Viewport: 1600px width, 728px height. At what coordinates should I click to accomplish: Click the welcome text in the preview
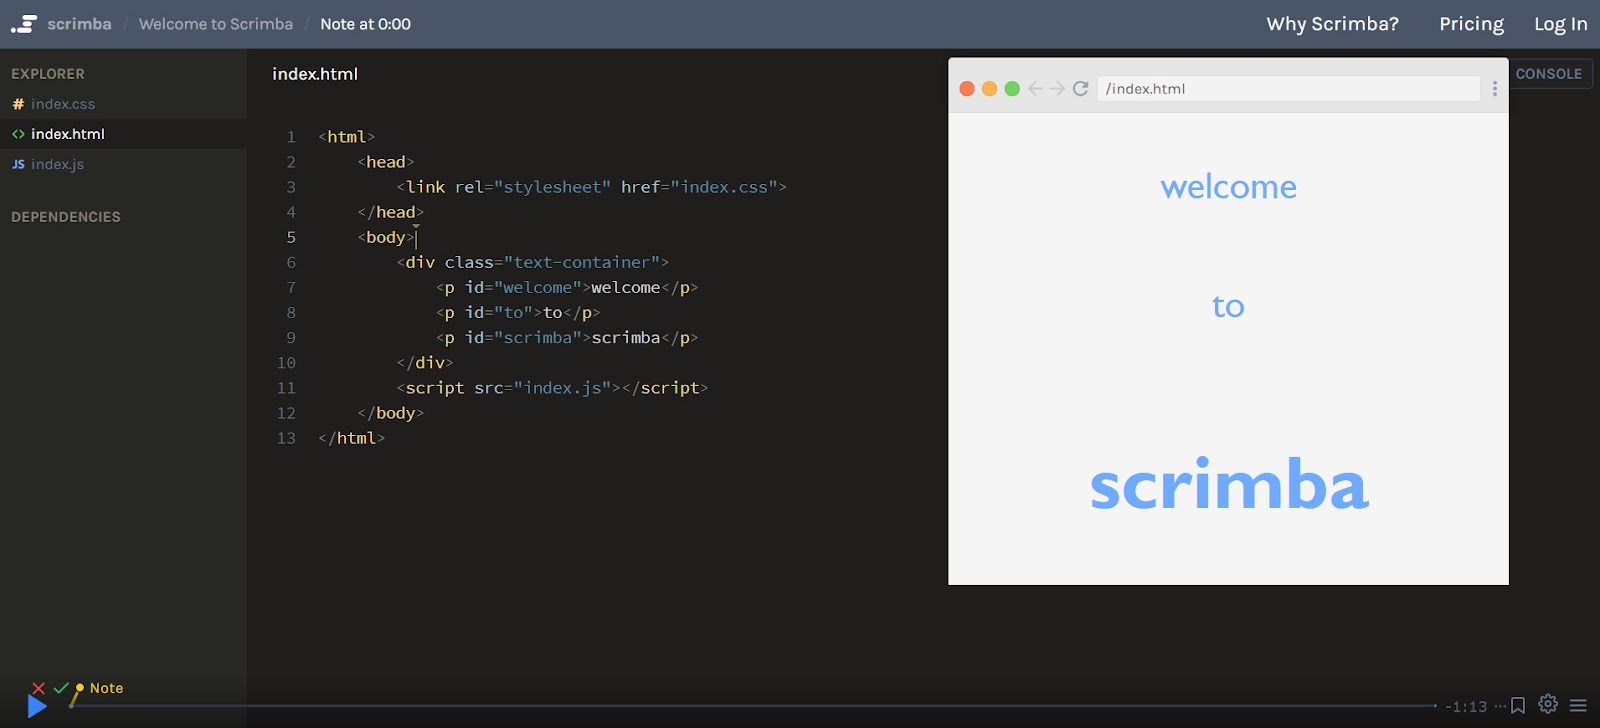[x=1228, y=187]
